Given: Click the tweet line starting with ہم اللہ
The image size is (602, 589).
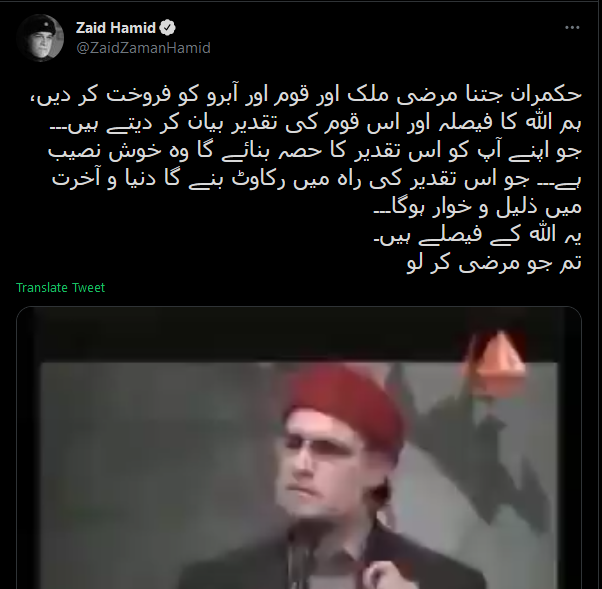Looking at the screenshot, I should (316, 123).
